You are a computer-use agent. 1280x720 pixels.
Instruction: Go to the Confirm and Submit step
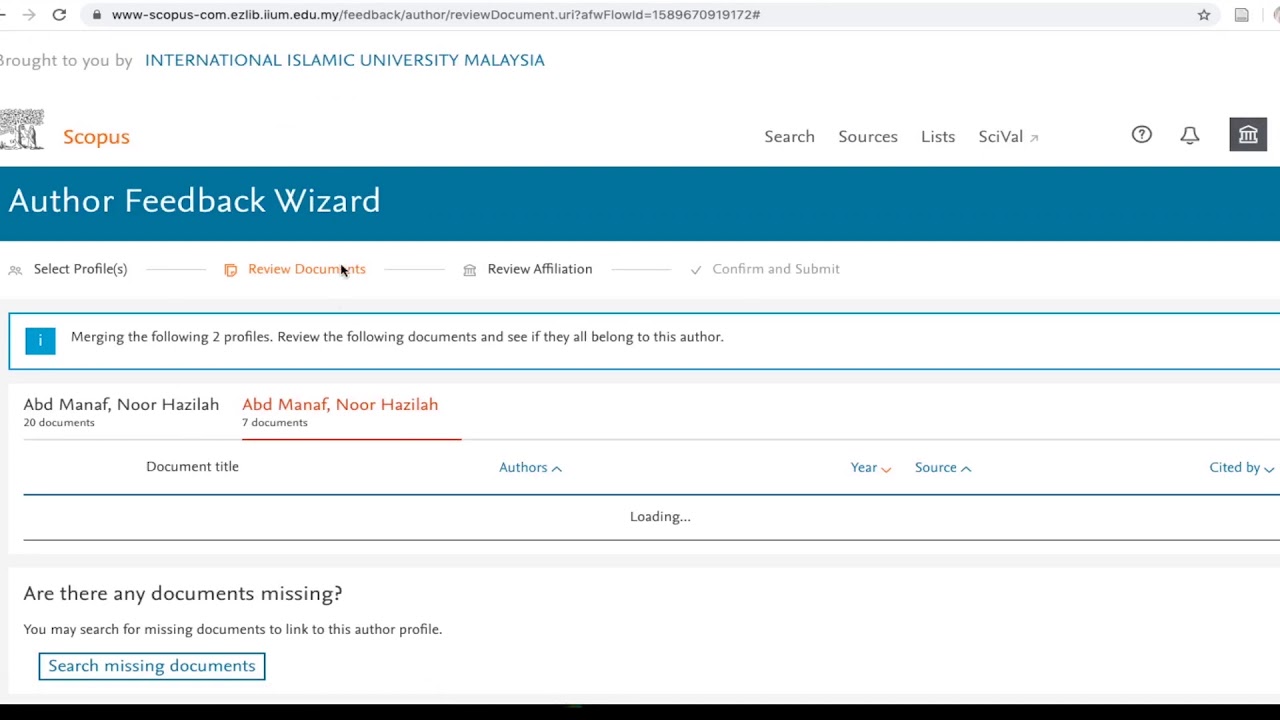776,269
